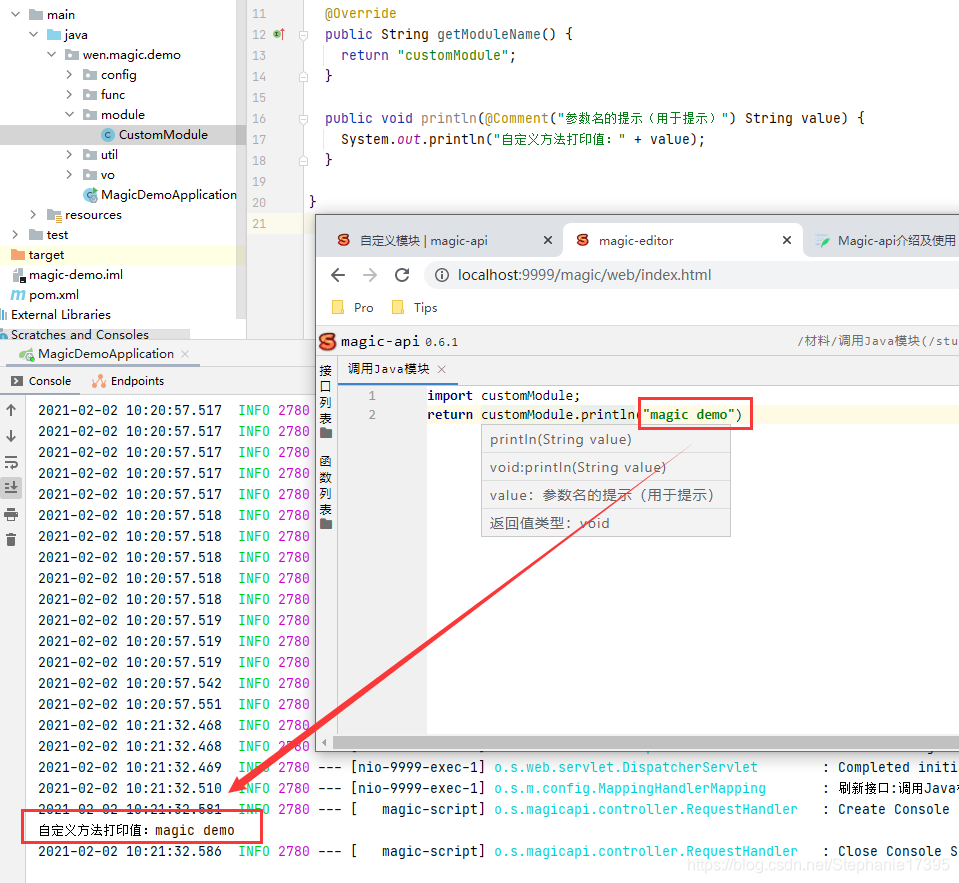Fold the println method at line 16
Screen dimensions: 959x883
coord(303,119)
